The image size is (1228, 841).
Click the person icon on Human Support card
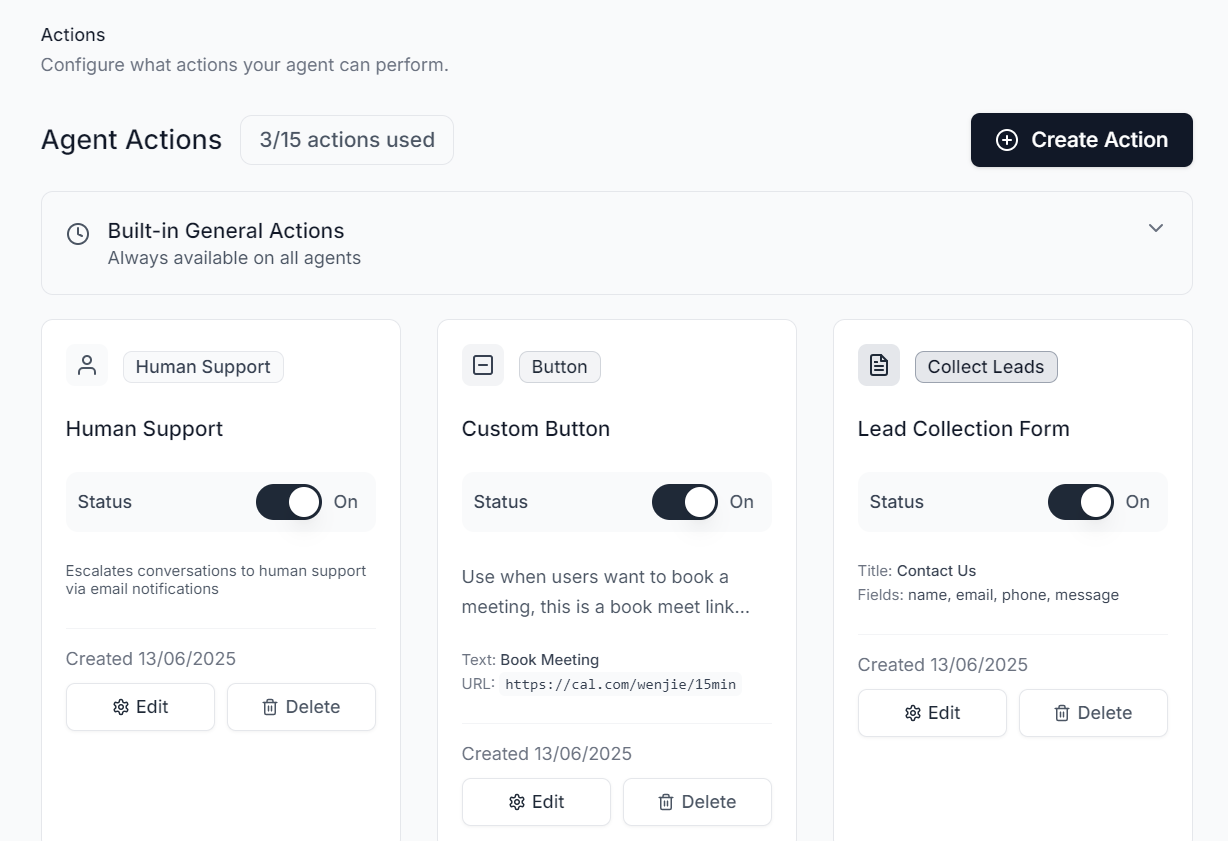point(87,365)
